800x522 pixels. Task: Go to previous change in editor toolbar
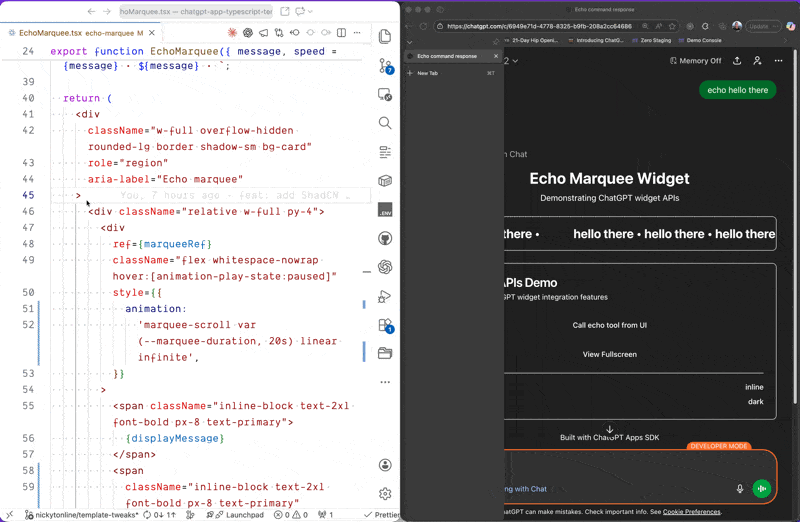point(295,33)
